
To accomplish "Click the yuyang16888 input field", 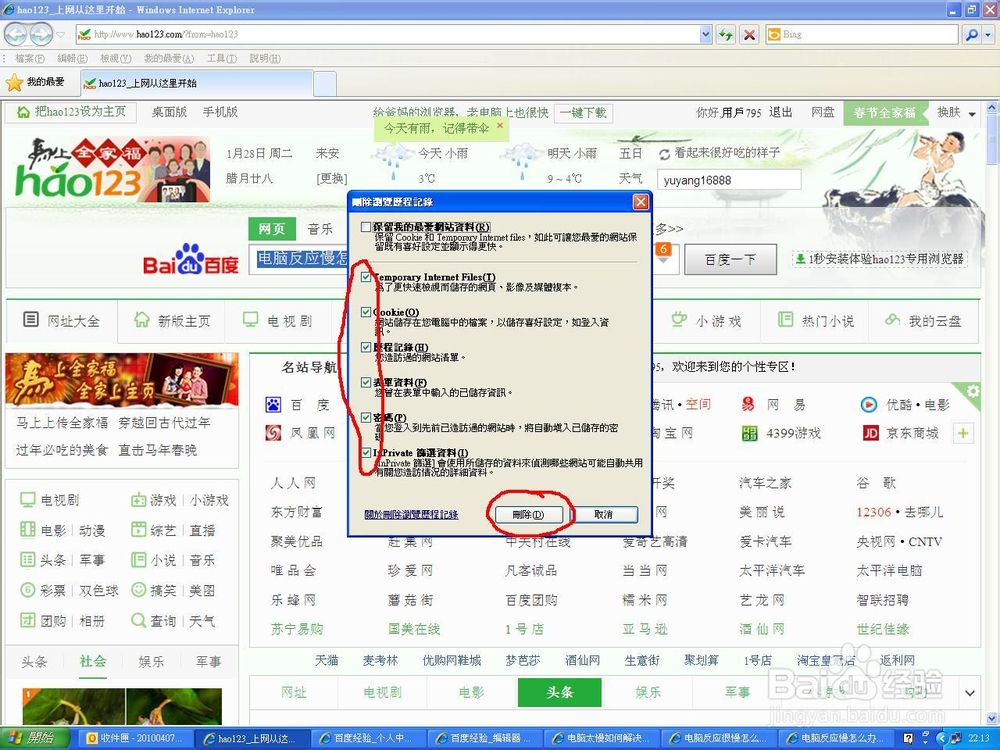I will pyautogui.click(x=729, y=180).
